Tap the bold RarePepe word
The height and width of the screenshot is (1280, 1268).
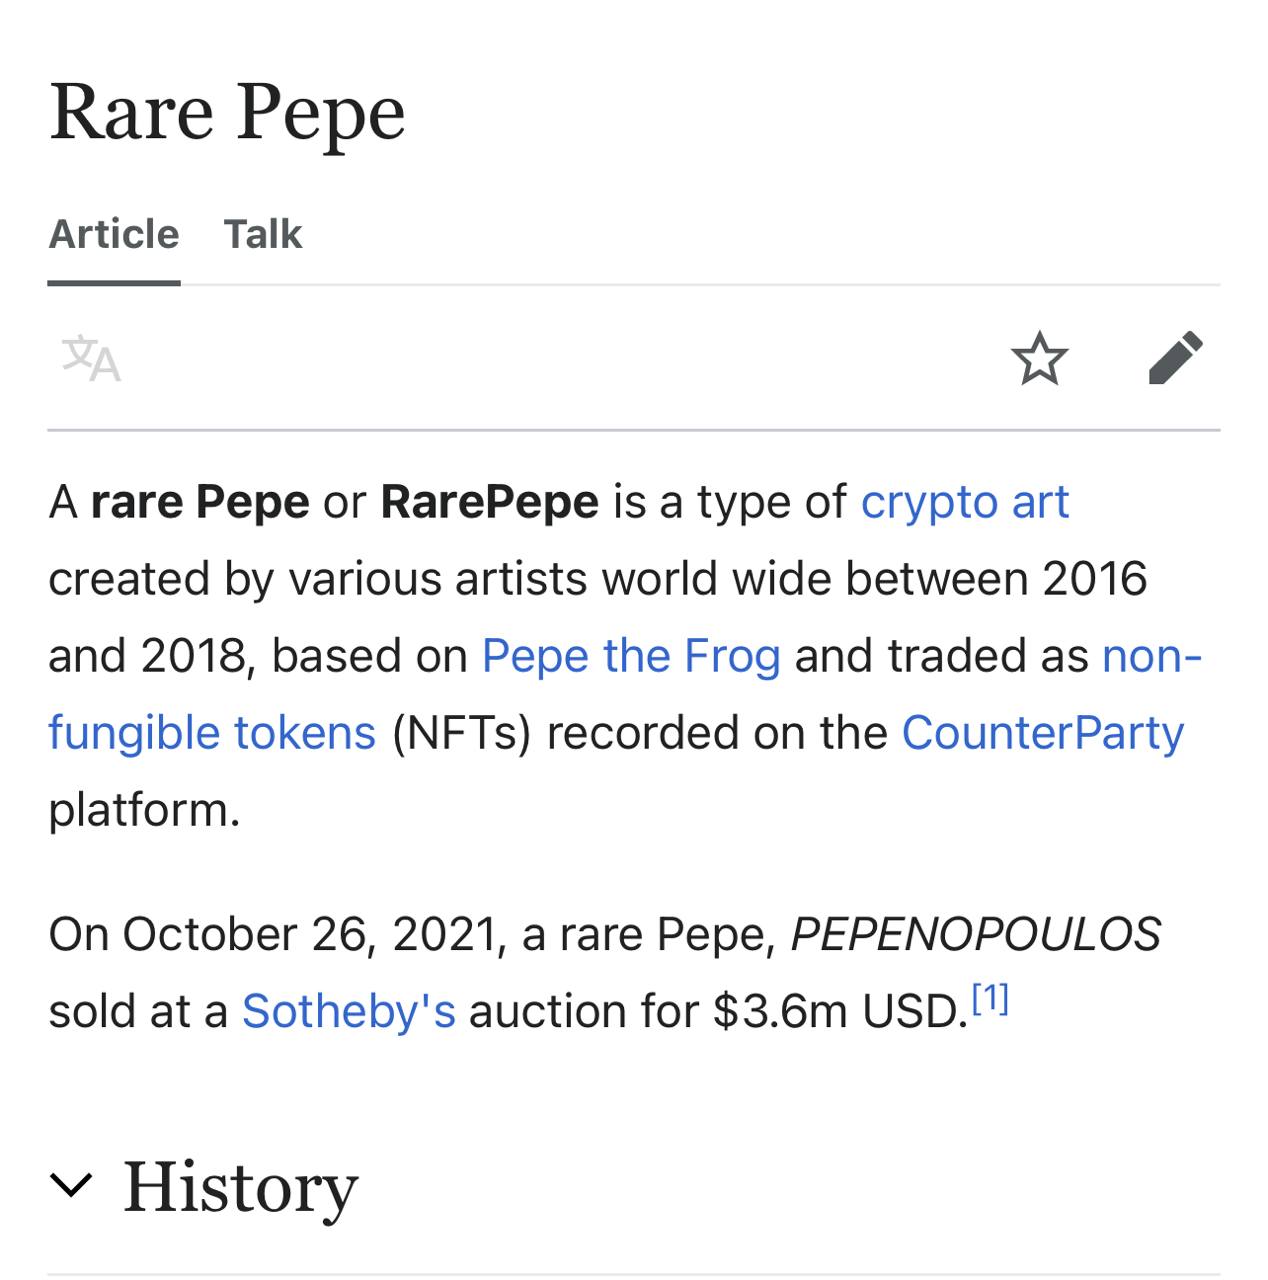point(490,502)
